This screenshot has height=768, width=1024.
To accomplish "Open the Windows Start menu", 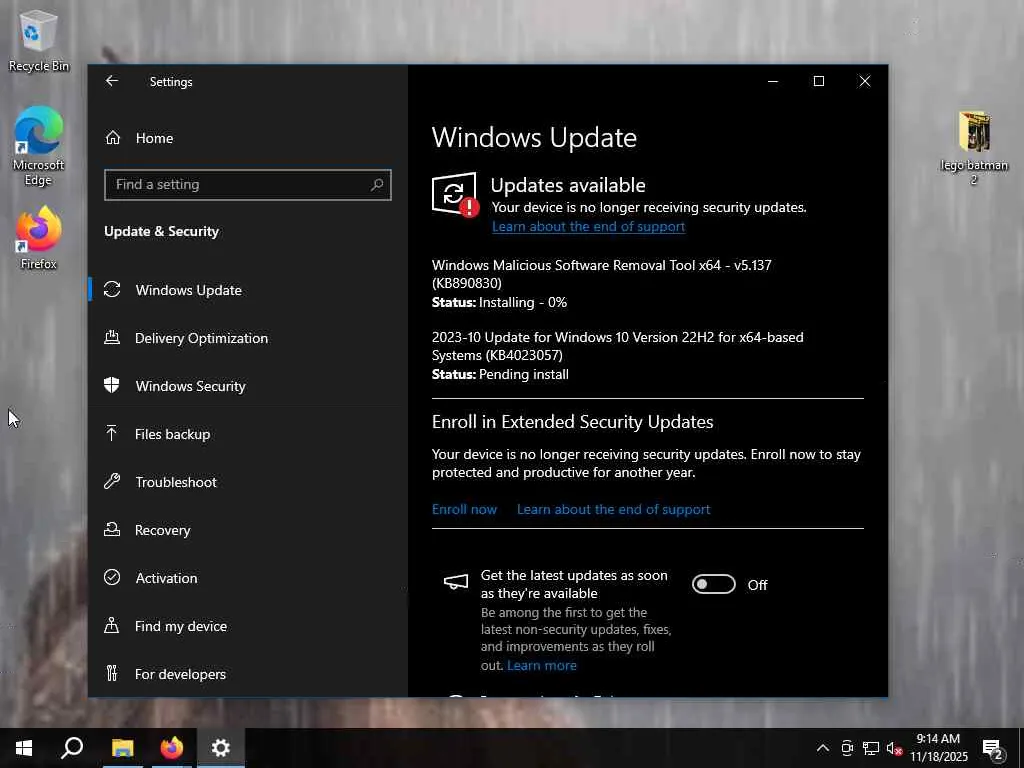I will (x=24, y=748).
